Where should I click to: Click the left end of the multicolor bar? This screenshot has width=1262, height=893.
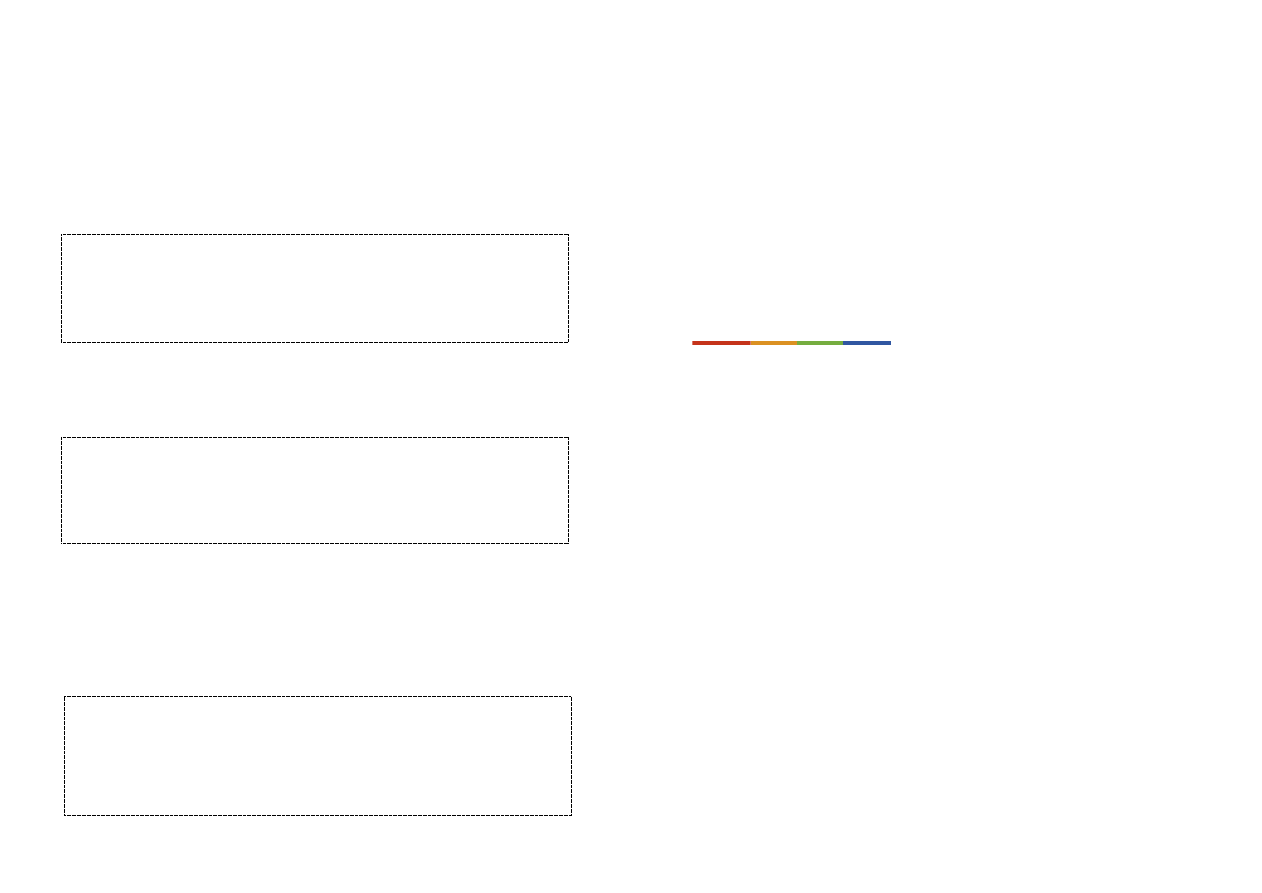tap(694, 343)
